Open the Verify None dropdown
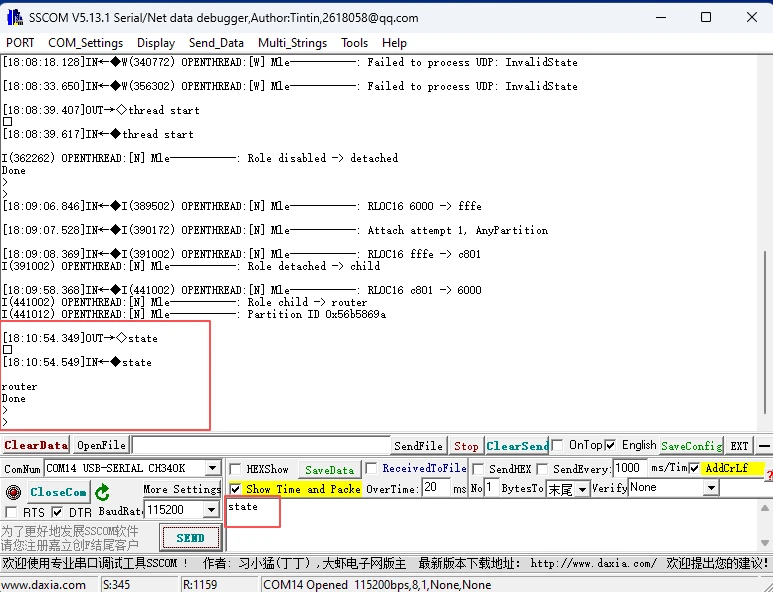Screen dimensions: 773x592 [x=711, y=488]
